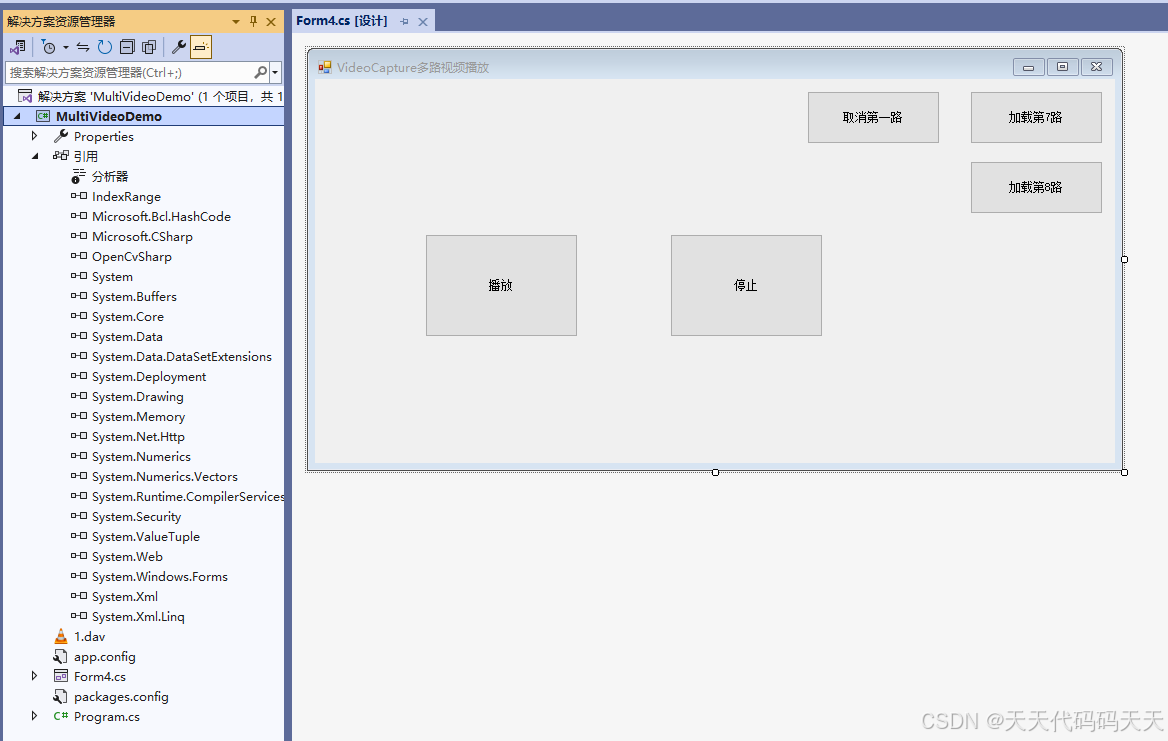Select System.Core reference

[127, 317]
